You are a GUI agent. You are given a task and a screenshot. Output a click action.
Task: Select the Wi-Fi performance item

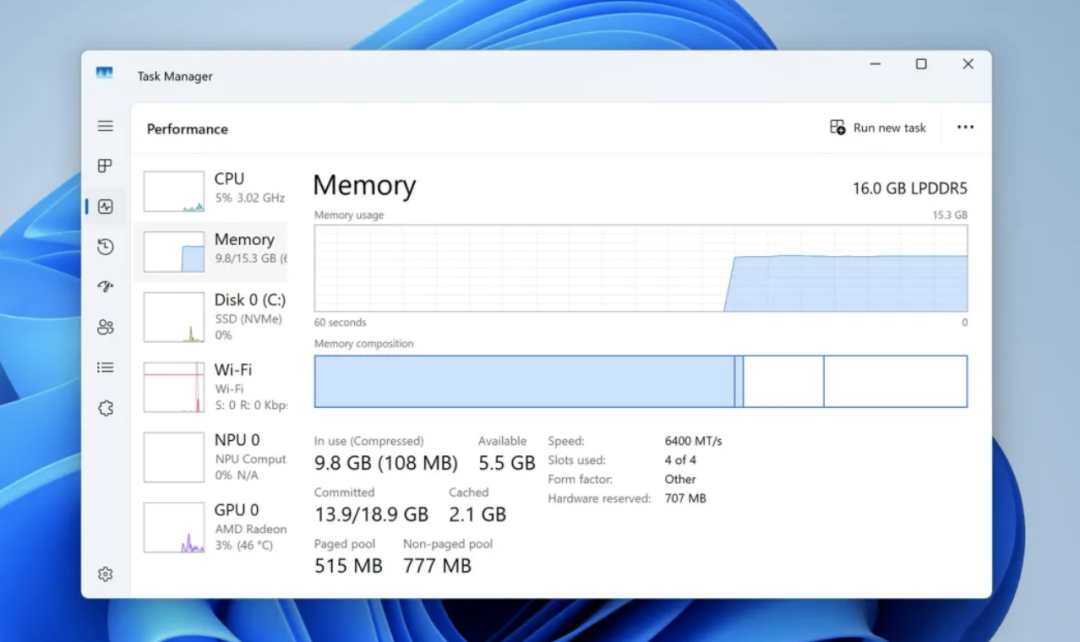click(213, 387)
